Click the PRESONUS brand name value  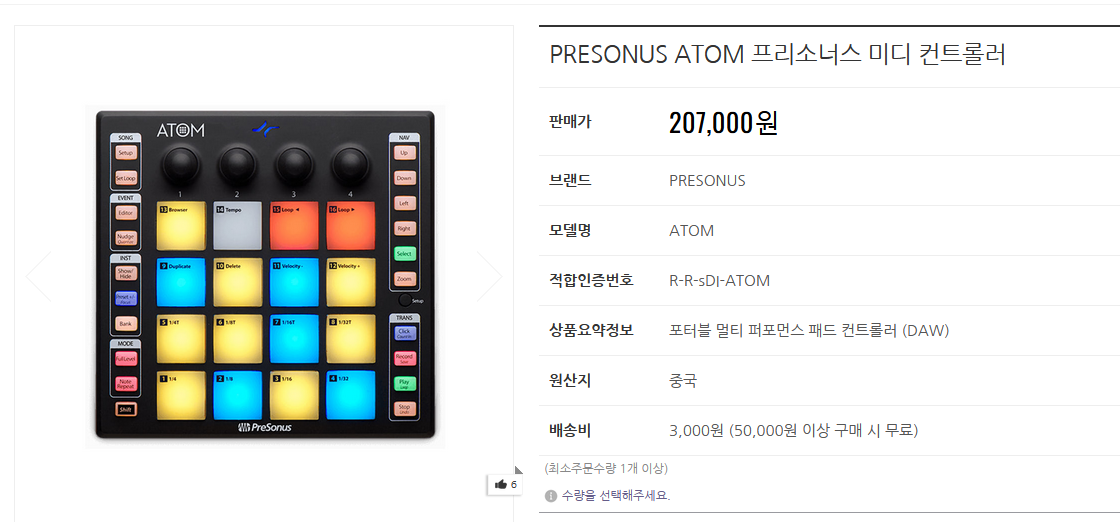[707, 181]
